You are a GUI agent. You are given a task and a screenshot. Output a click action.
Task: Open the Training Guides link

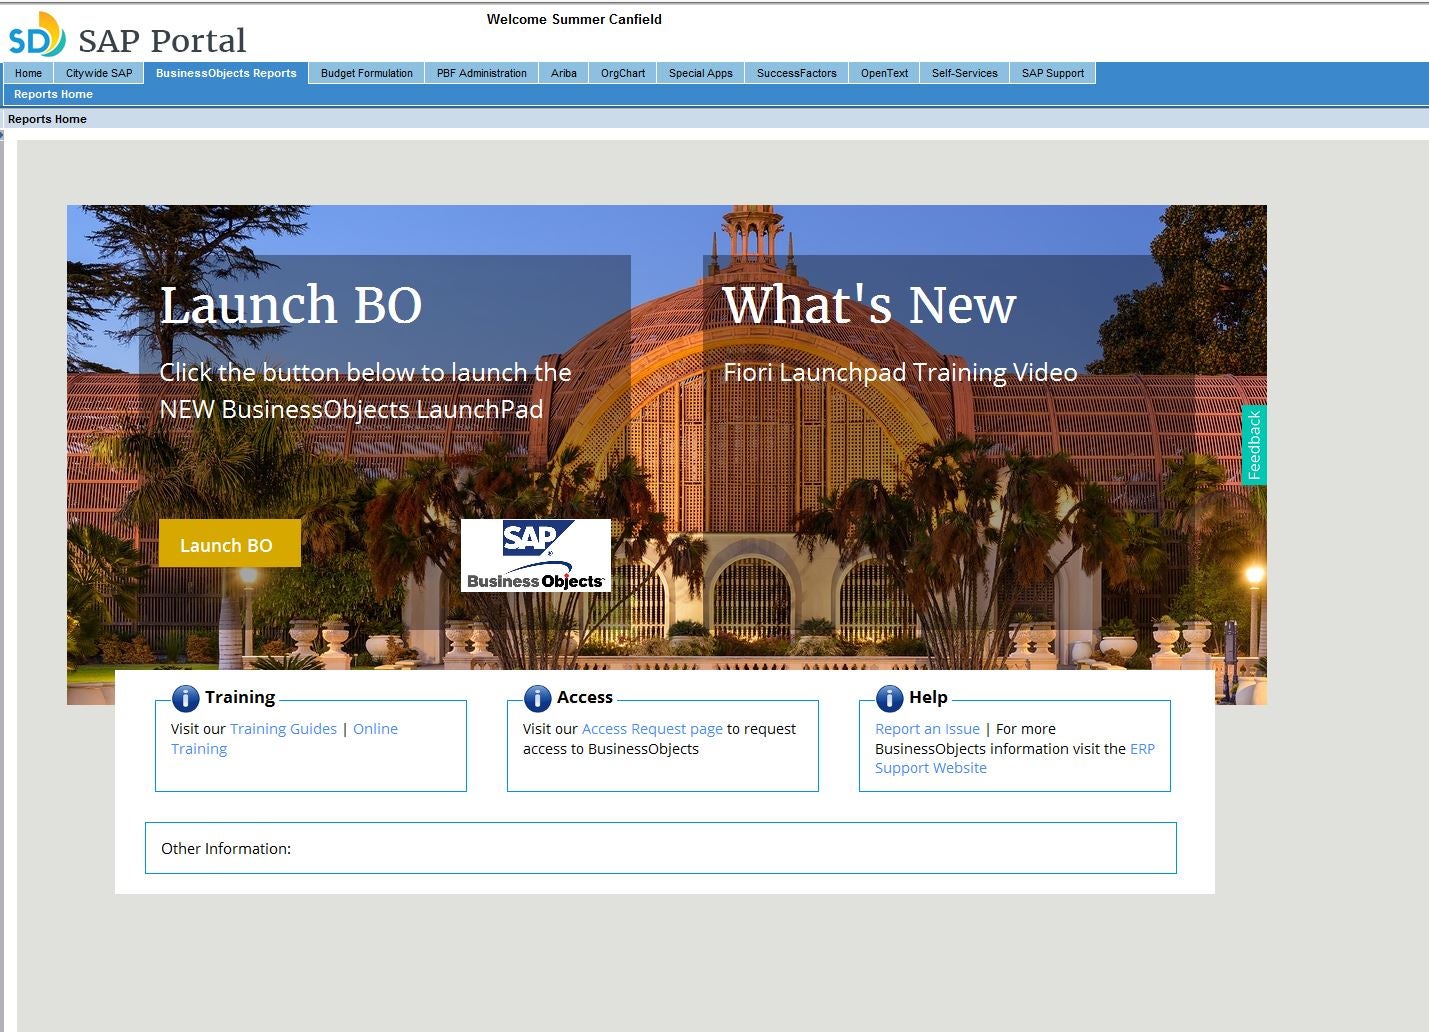tap(283, 729)
